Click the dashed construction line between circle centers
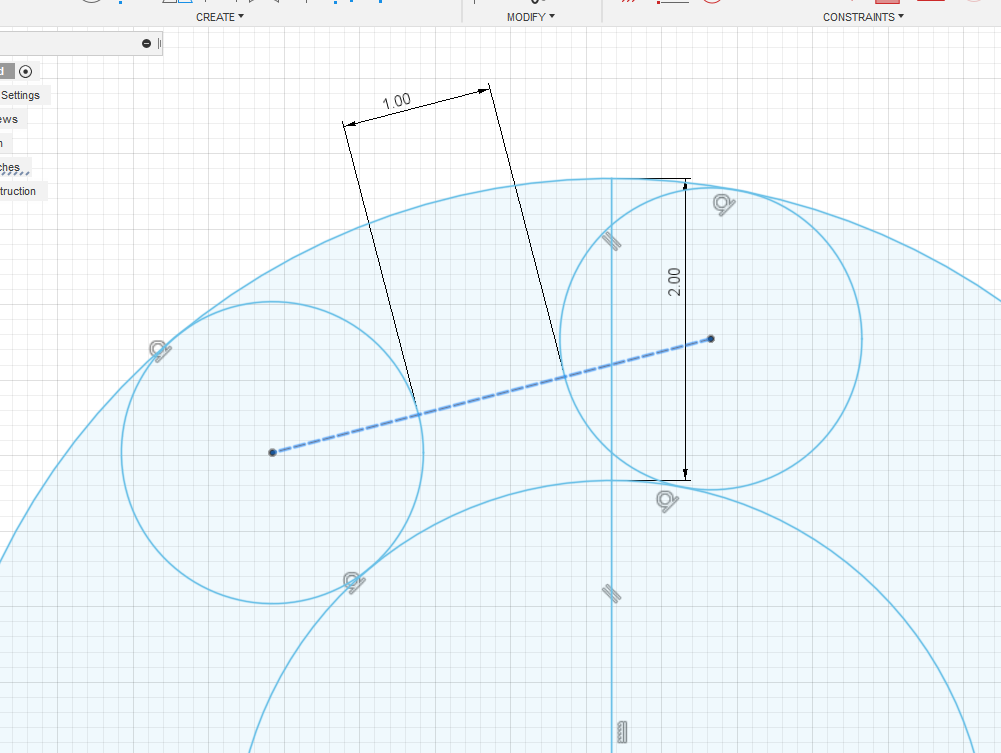 [490, 395]
